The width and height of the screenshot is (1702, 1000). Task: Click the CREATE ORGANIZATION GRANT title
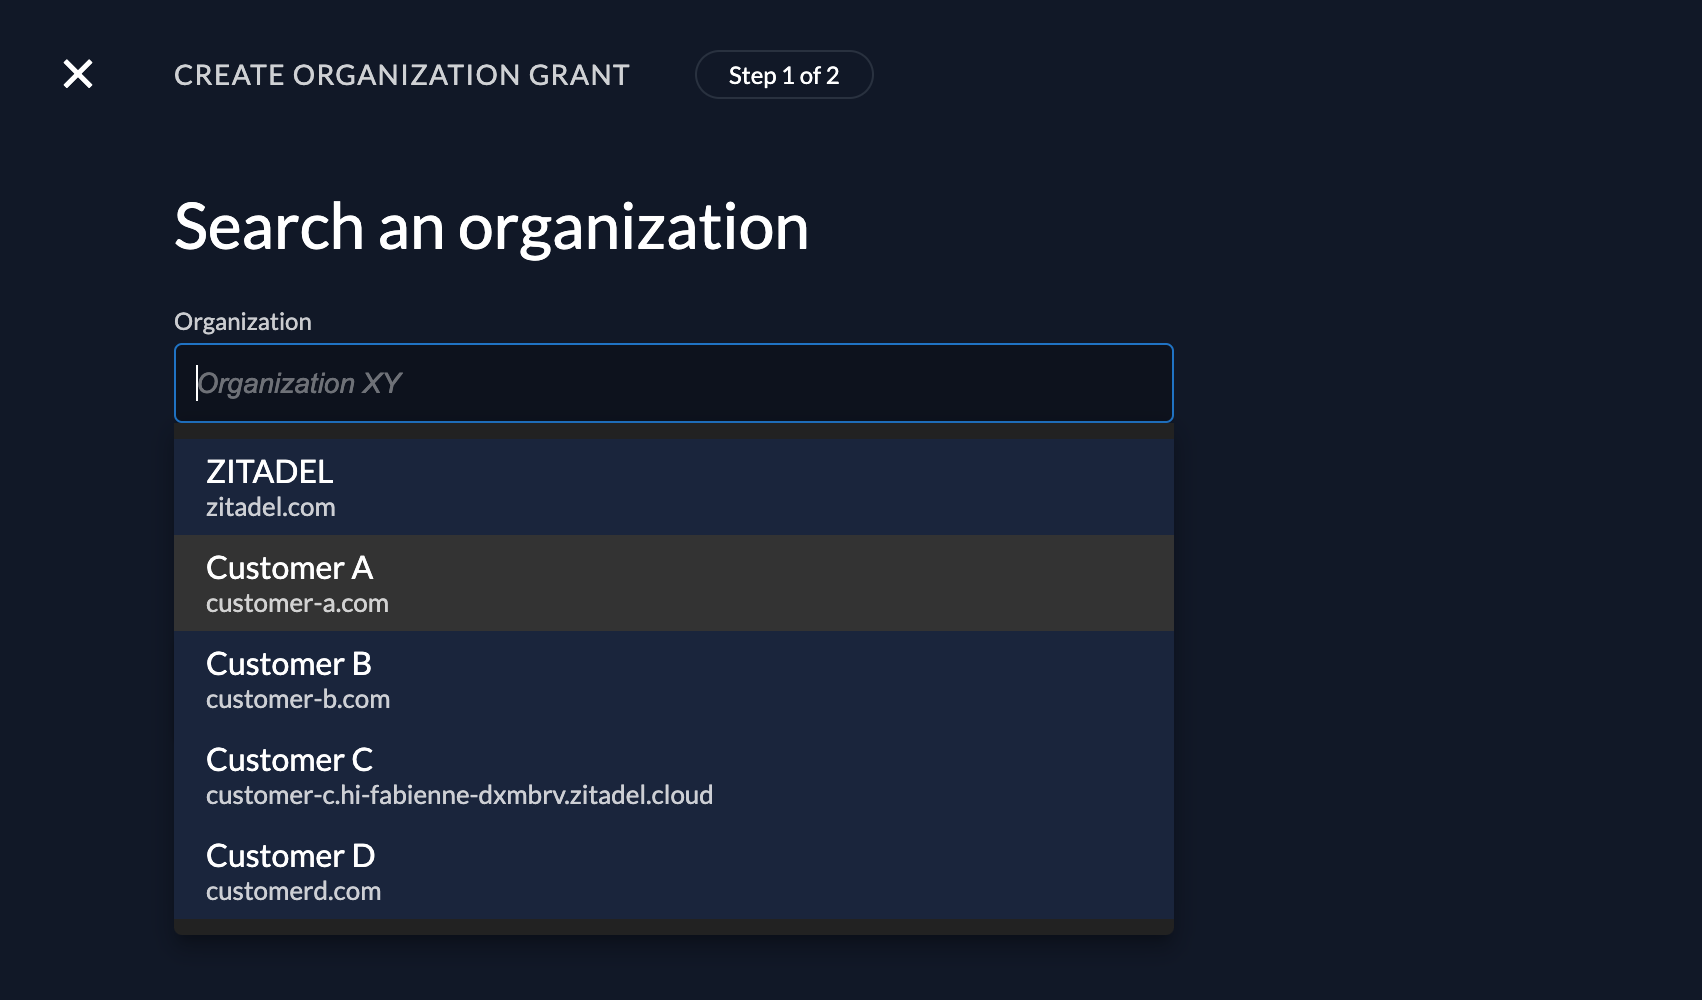point(402,74)
